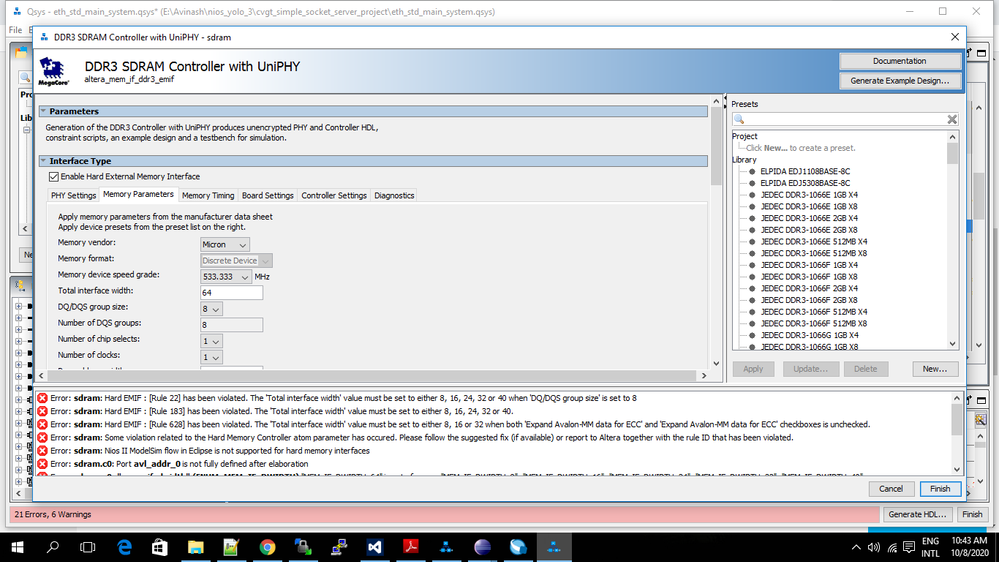This screenshot has width=999, height=562.
Task: Click the error icon beside Rule 22 message
Action: point(42,398)
